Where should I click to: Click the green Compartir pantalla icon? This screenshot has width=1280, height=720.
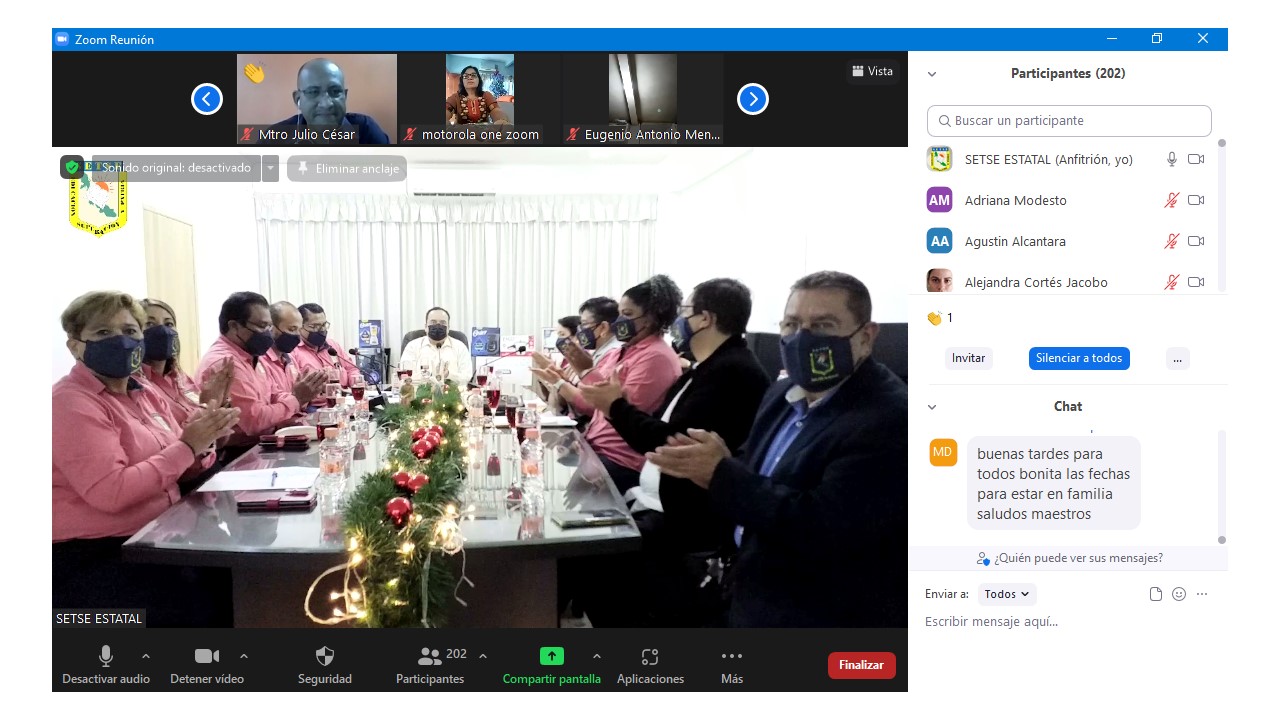click(552, 656)
